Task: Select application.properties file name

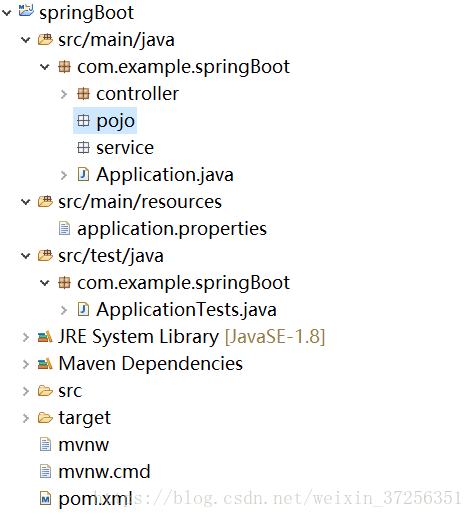Action: (172, 229)
